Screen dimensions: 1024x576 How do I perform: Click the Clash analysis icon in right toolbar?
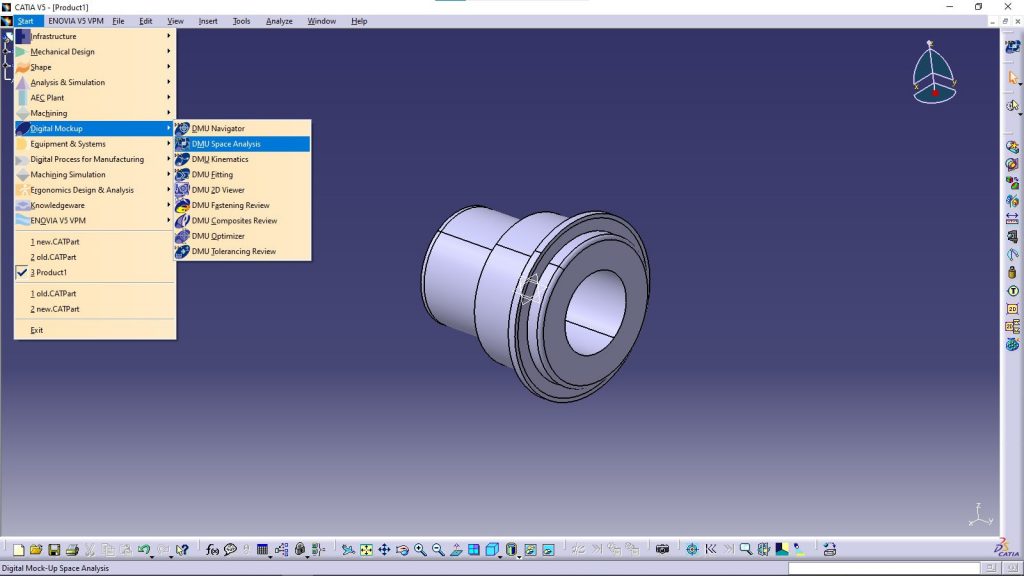(1012, 147)
